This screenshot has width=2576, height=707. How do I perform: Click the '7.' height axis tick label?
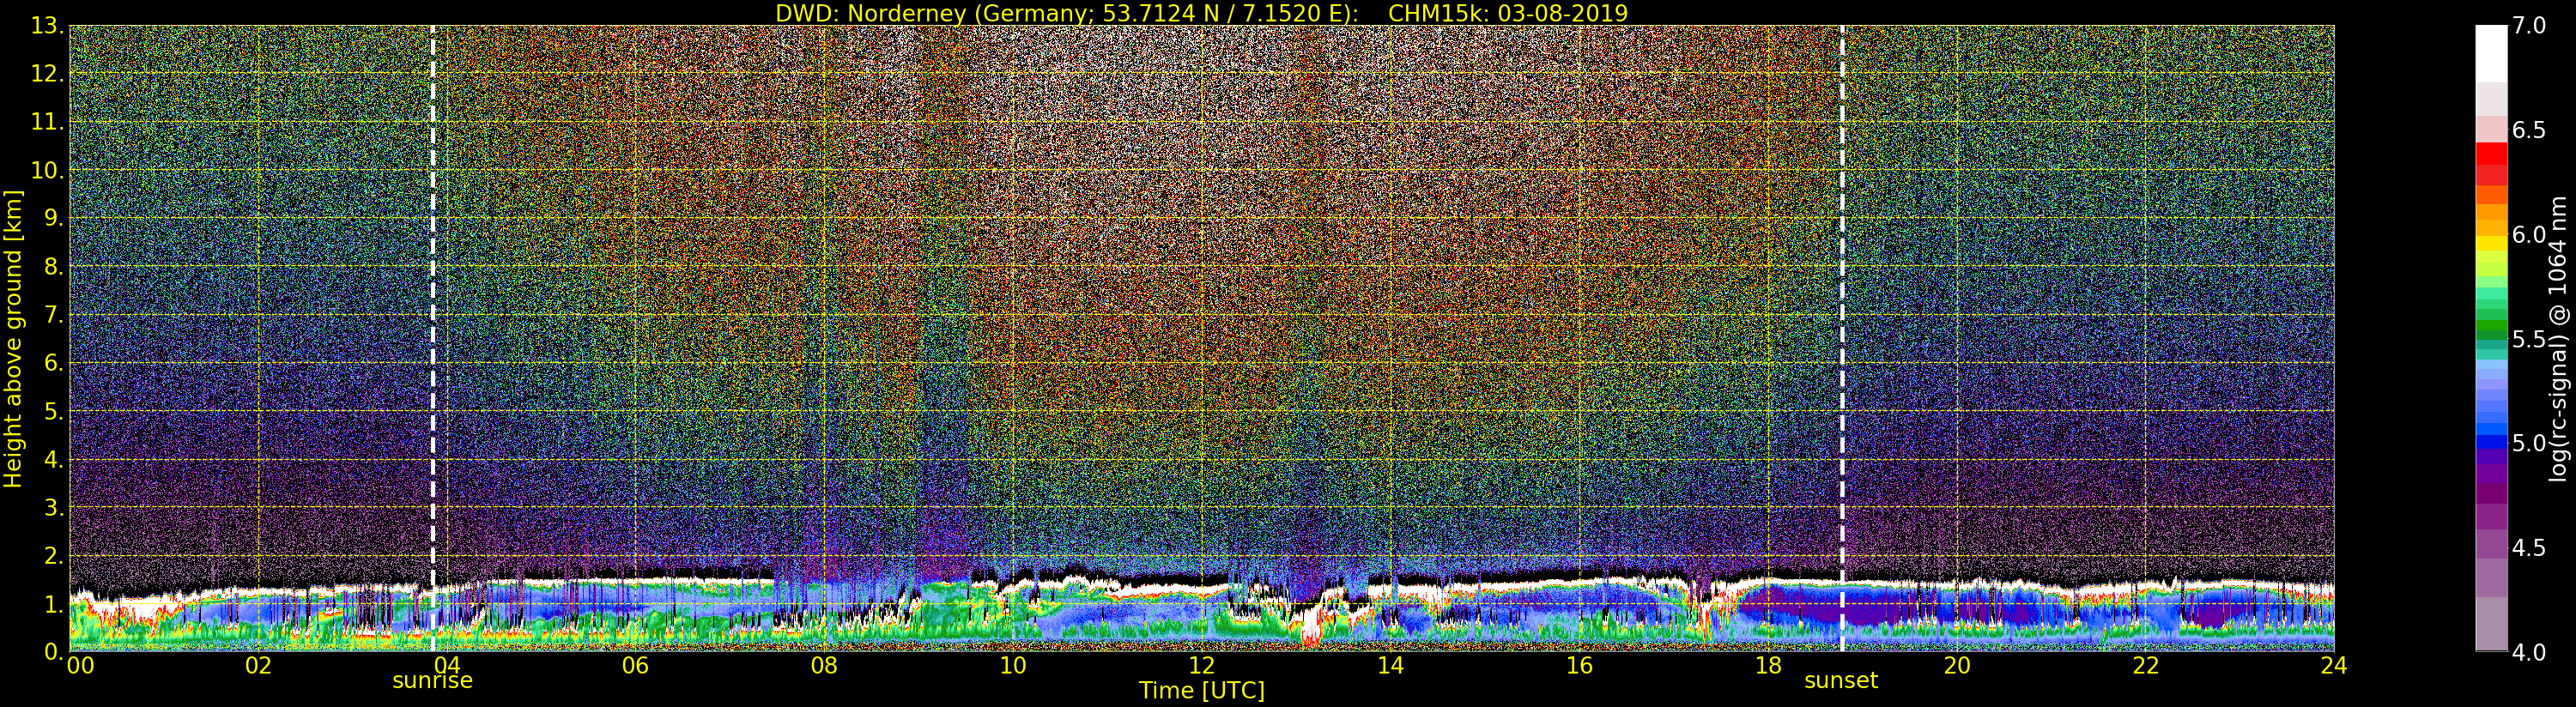pyautogui.click(x=54, y=315)
